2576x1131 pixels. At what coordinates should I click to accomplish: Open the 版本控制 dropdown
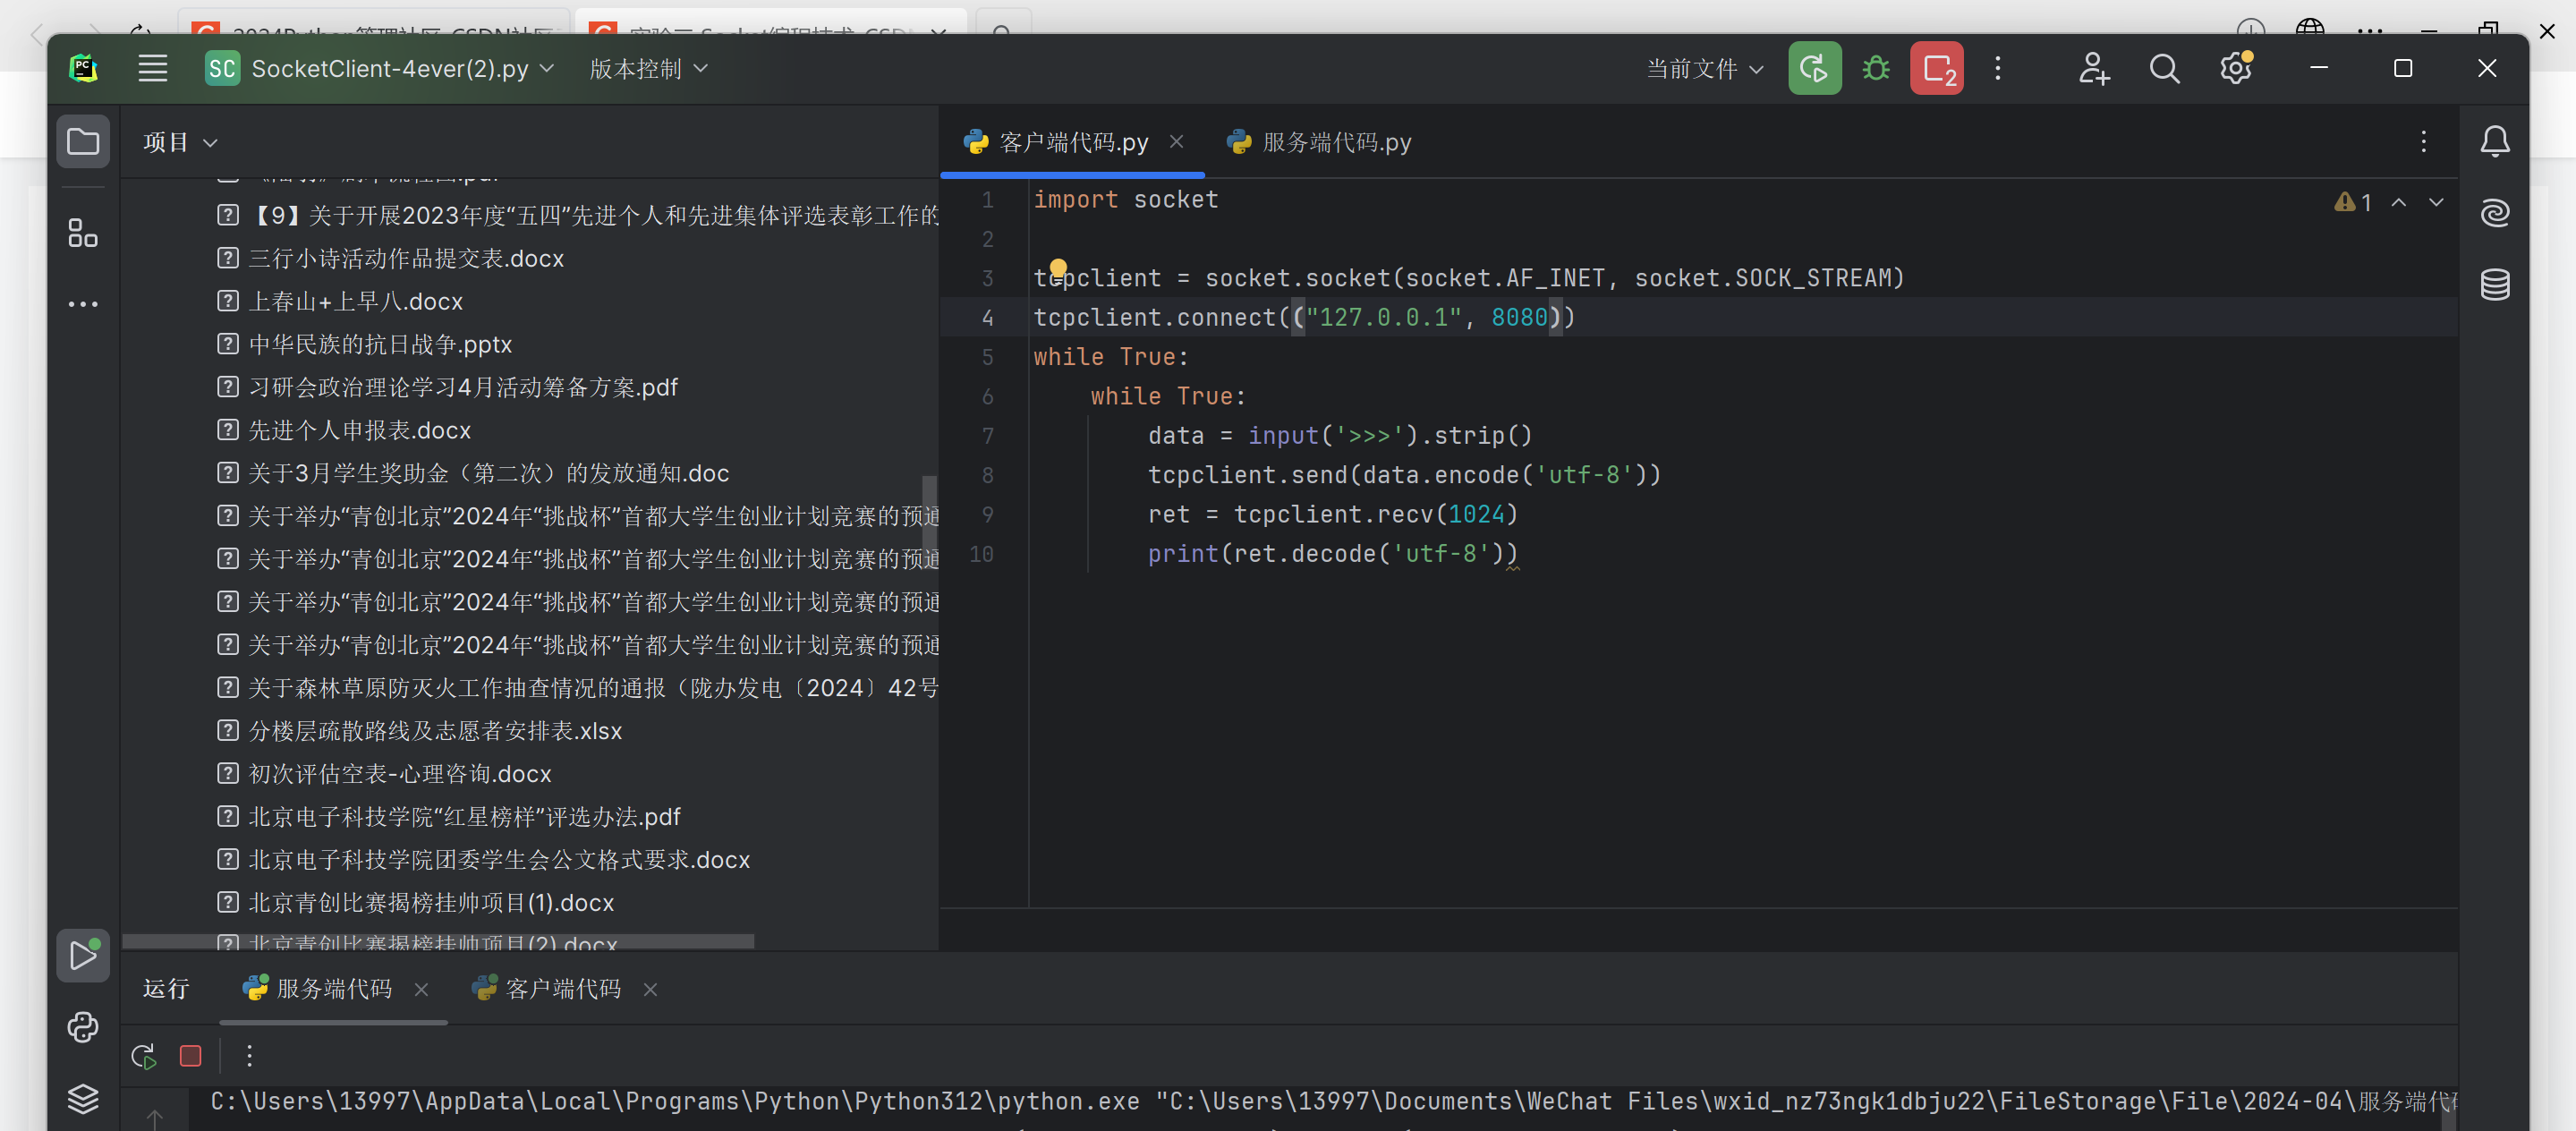[x=648, y=68]
